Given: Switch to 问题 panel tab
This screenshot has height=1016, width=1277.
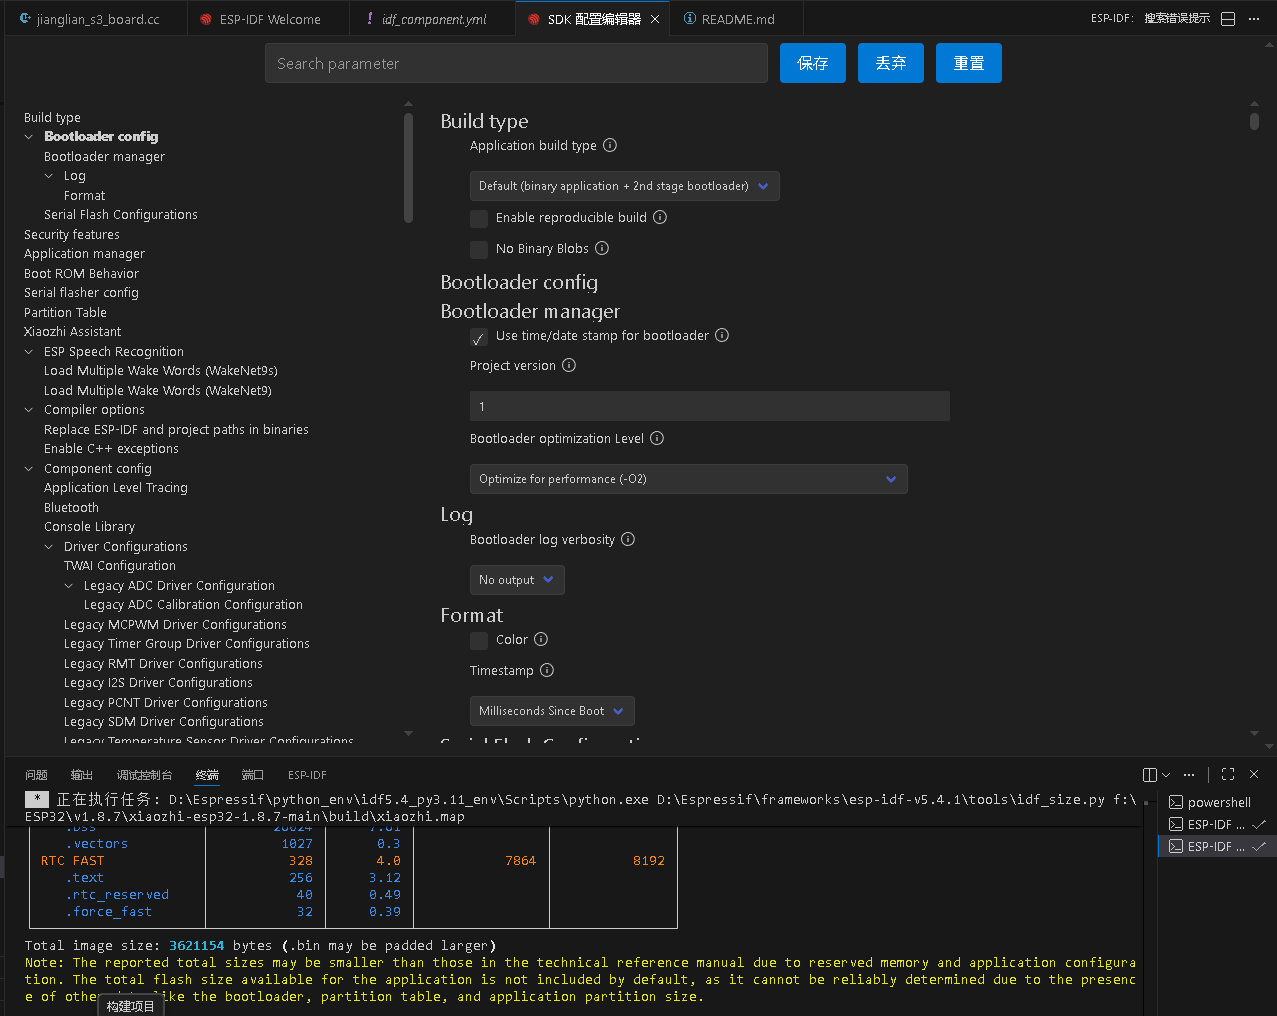Looking at the screenshot, I should coord(36,775).
